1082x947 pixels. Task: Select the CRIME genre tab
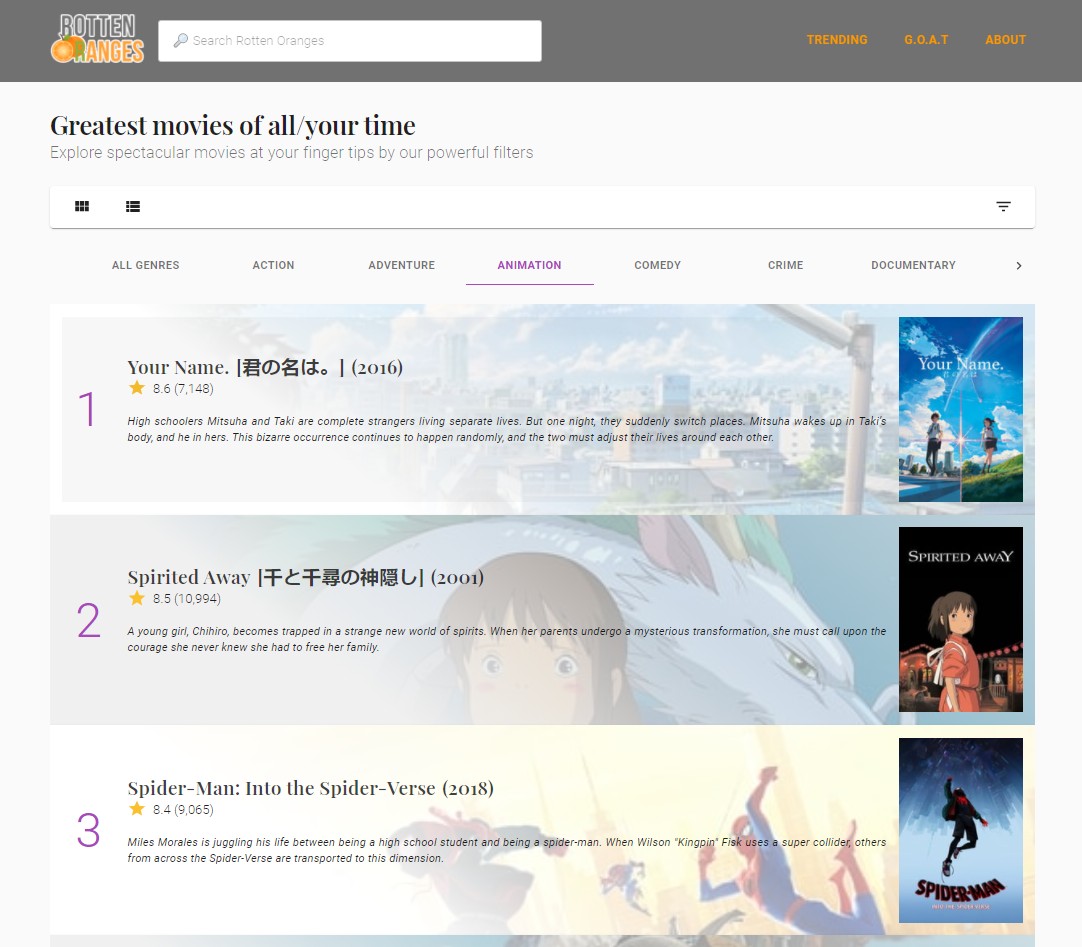tap(785, 265)
